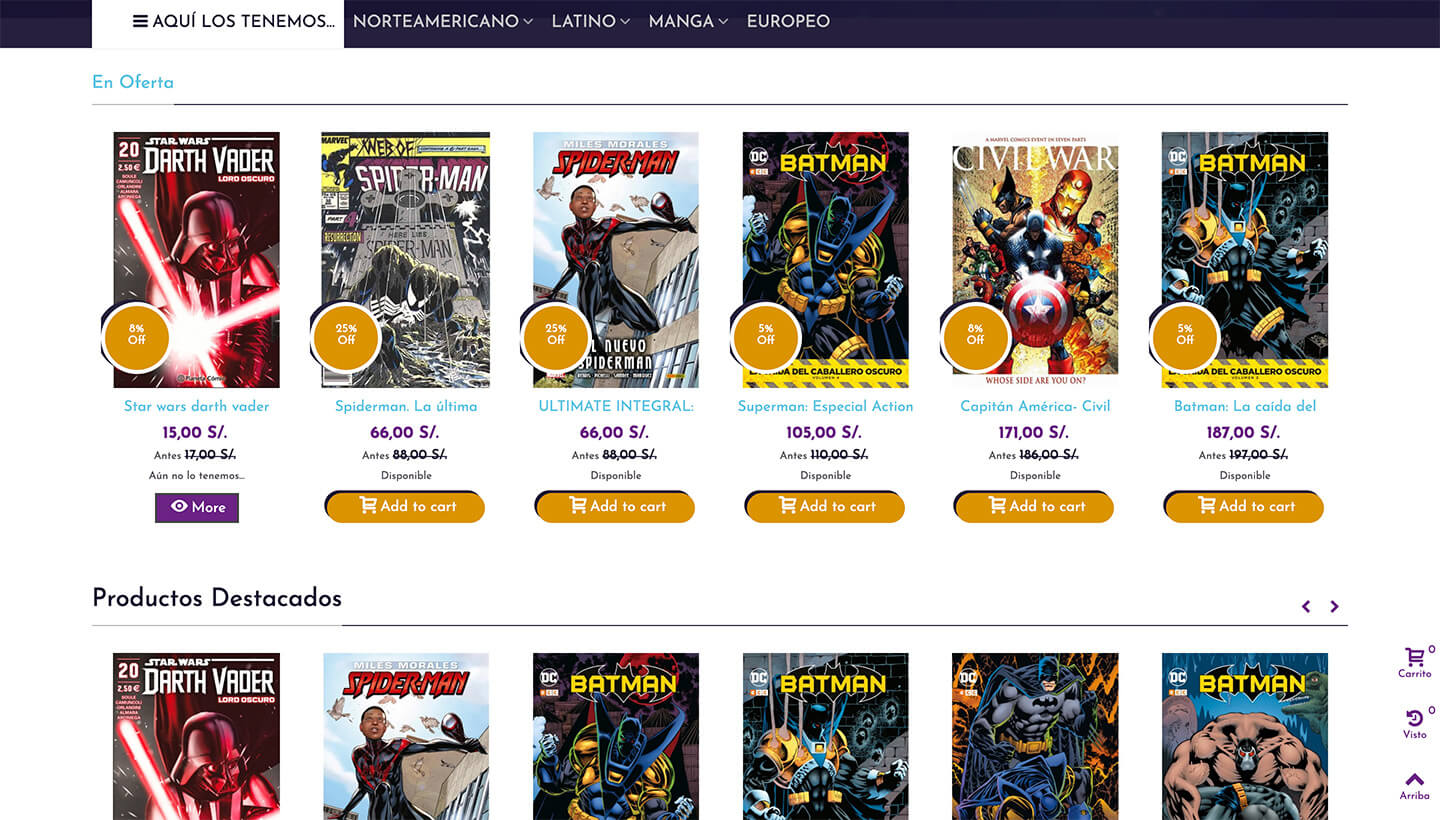1440x820 pixels.
Task: Open the Civil War cover thumbnail
Action: click(x=1035, y=260)
